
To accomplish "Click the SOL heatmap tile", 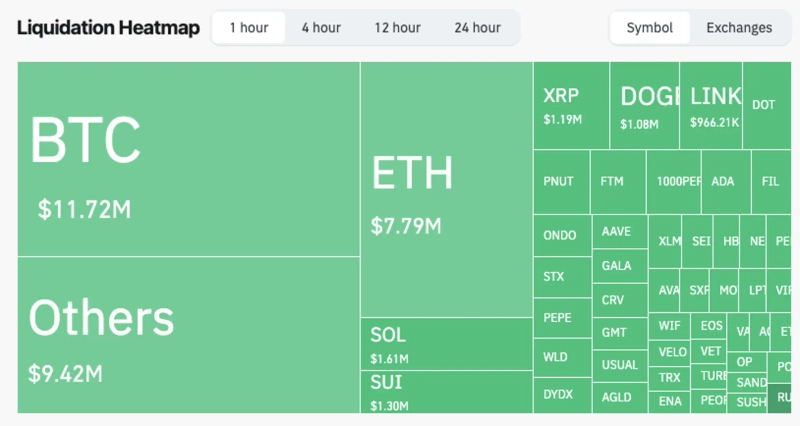I will pos(445,344).
